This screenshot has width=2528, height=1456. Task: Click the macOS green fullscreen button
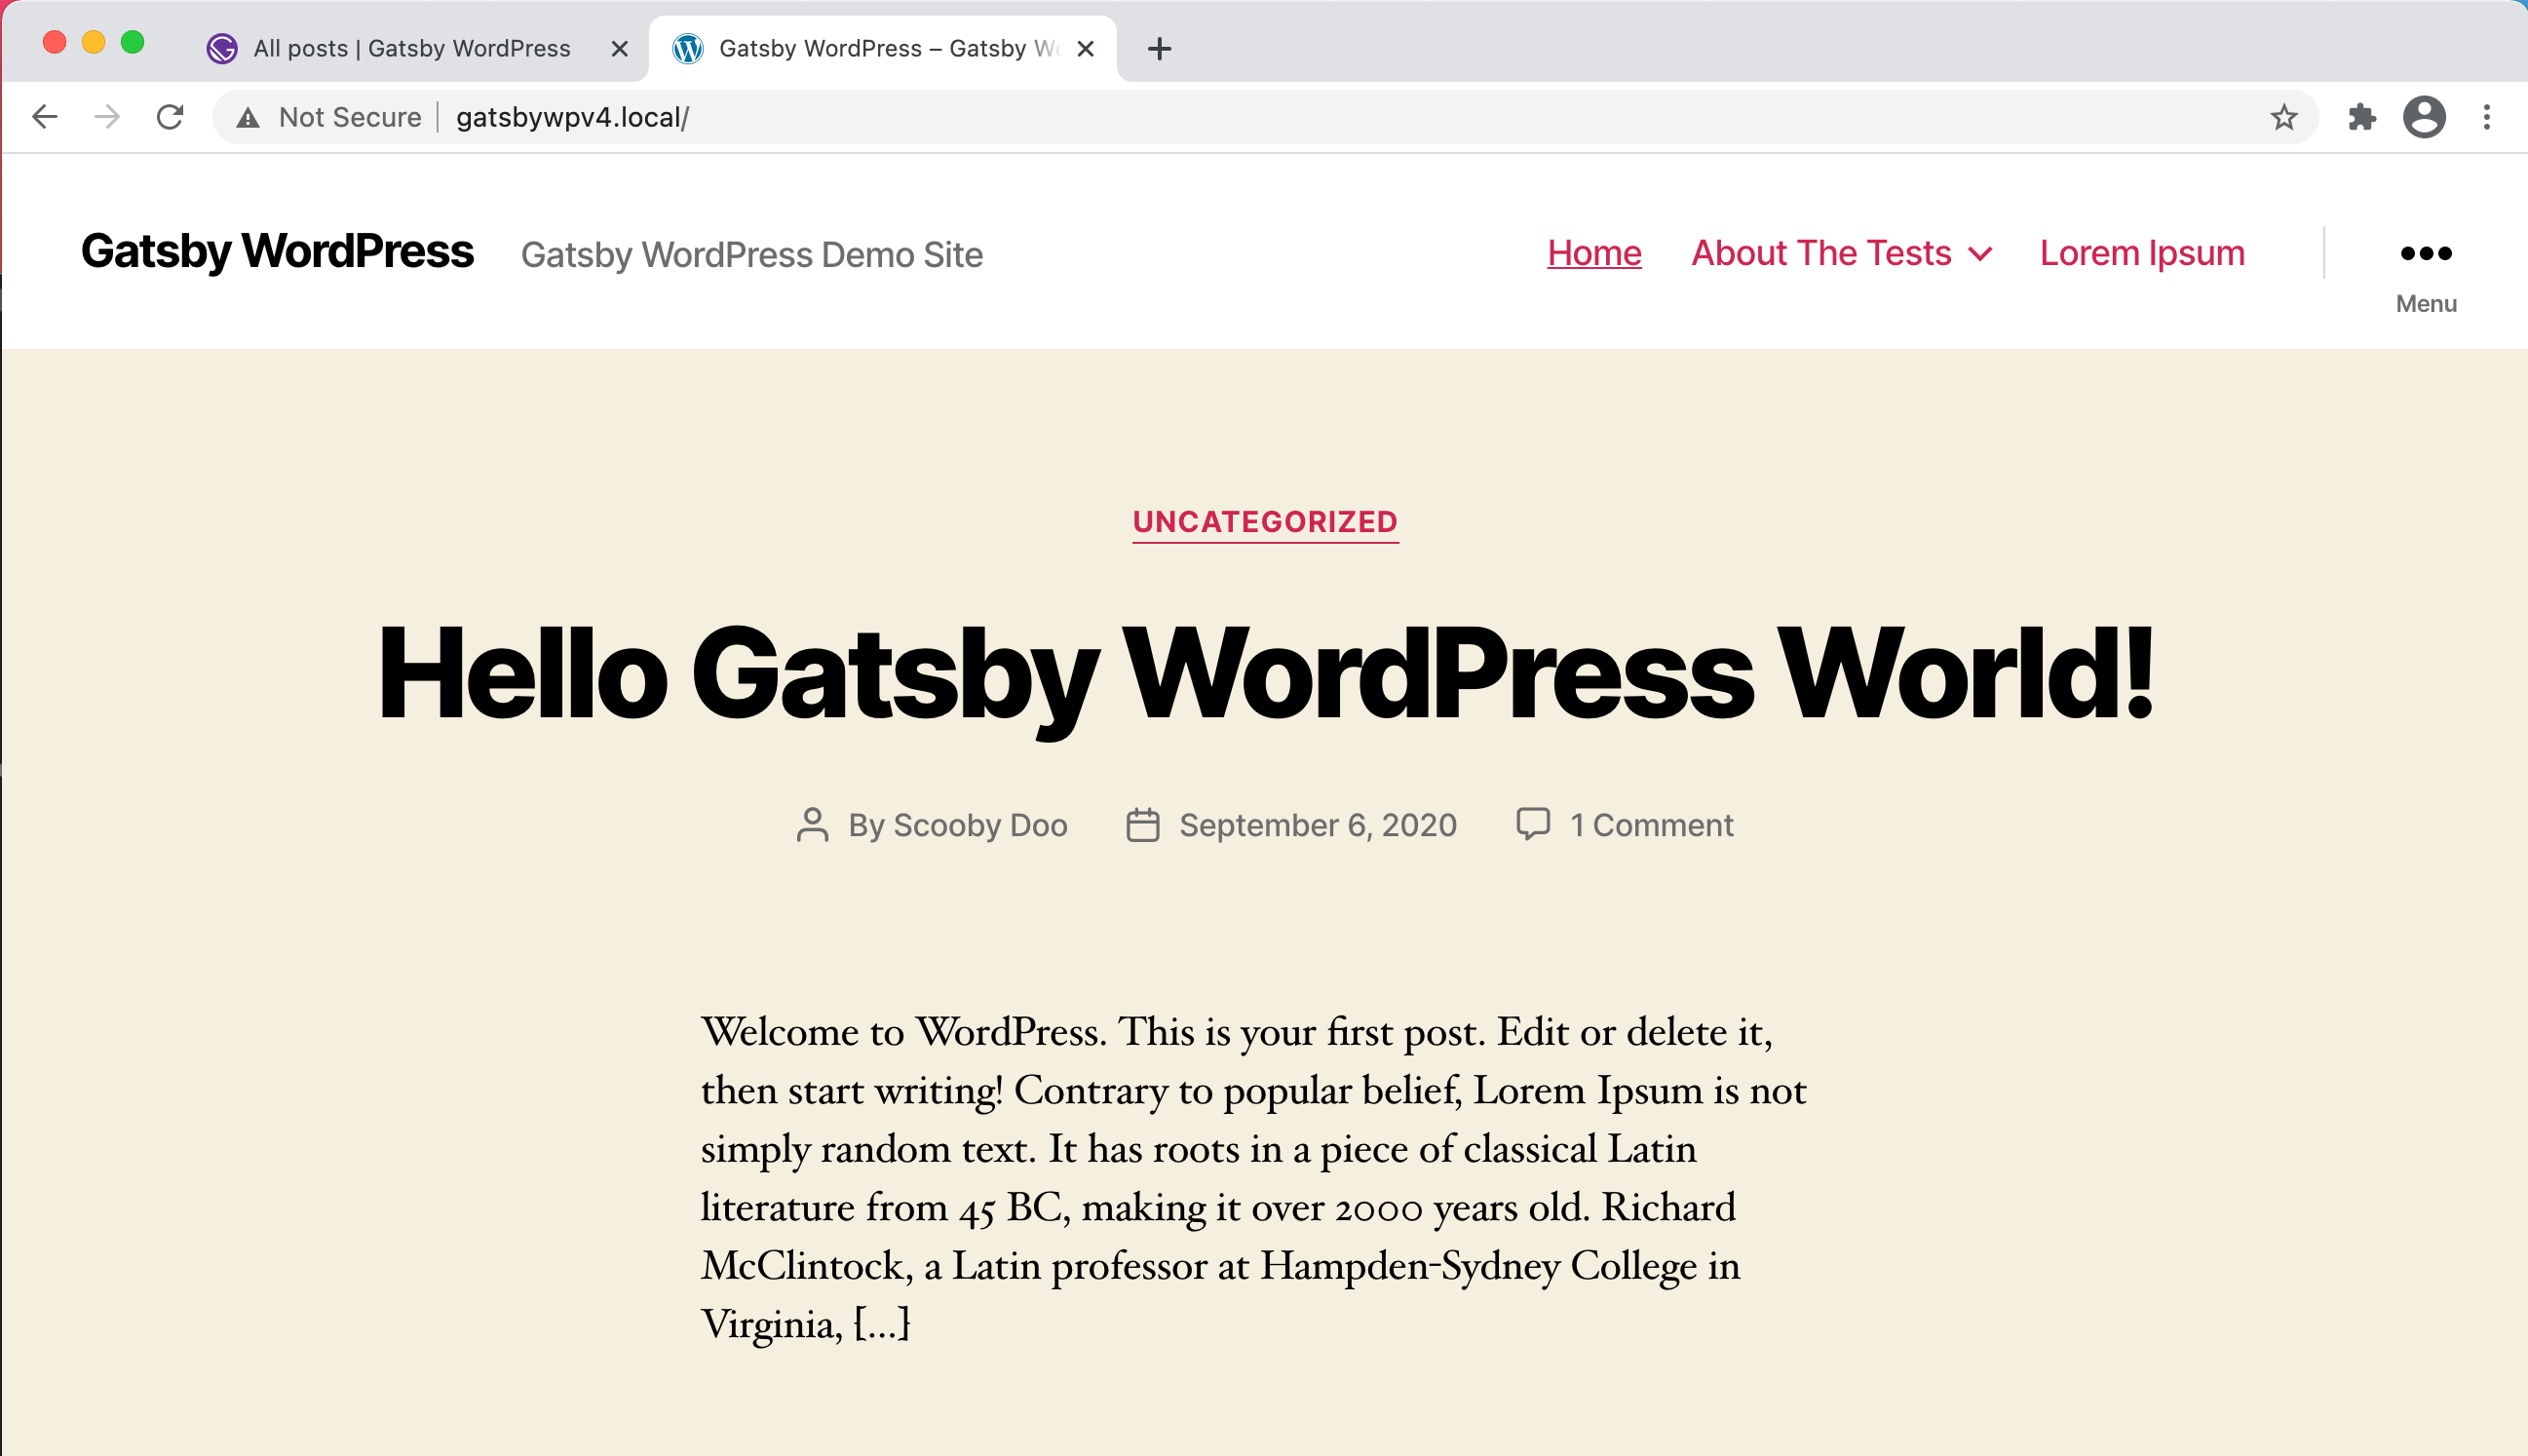click(132, 42)
